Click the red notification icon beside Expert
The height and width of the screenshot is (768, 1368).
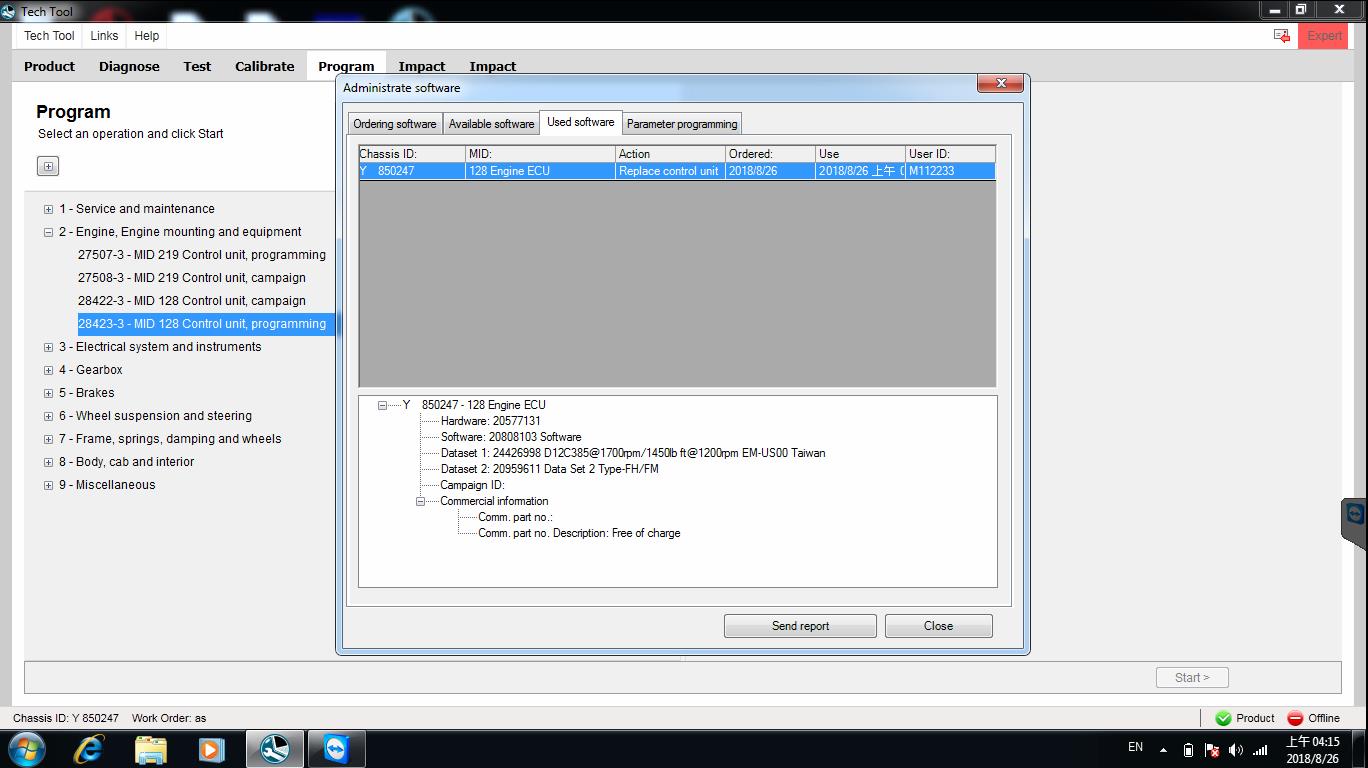click(1281, 36)
